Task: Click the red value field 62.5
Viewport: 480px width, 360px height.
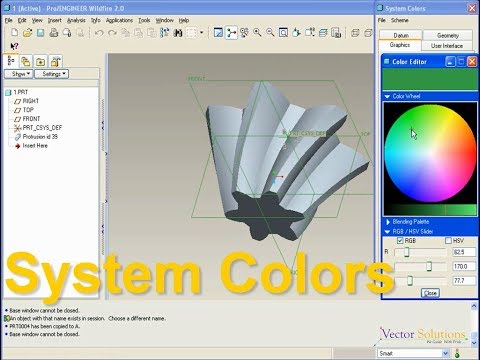Action: [464, 252]
